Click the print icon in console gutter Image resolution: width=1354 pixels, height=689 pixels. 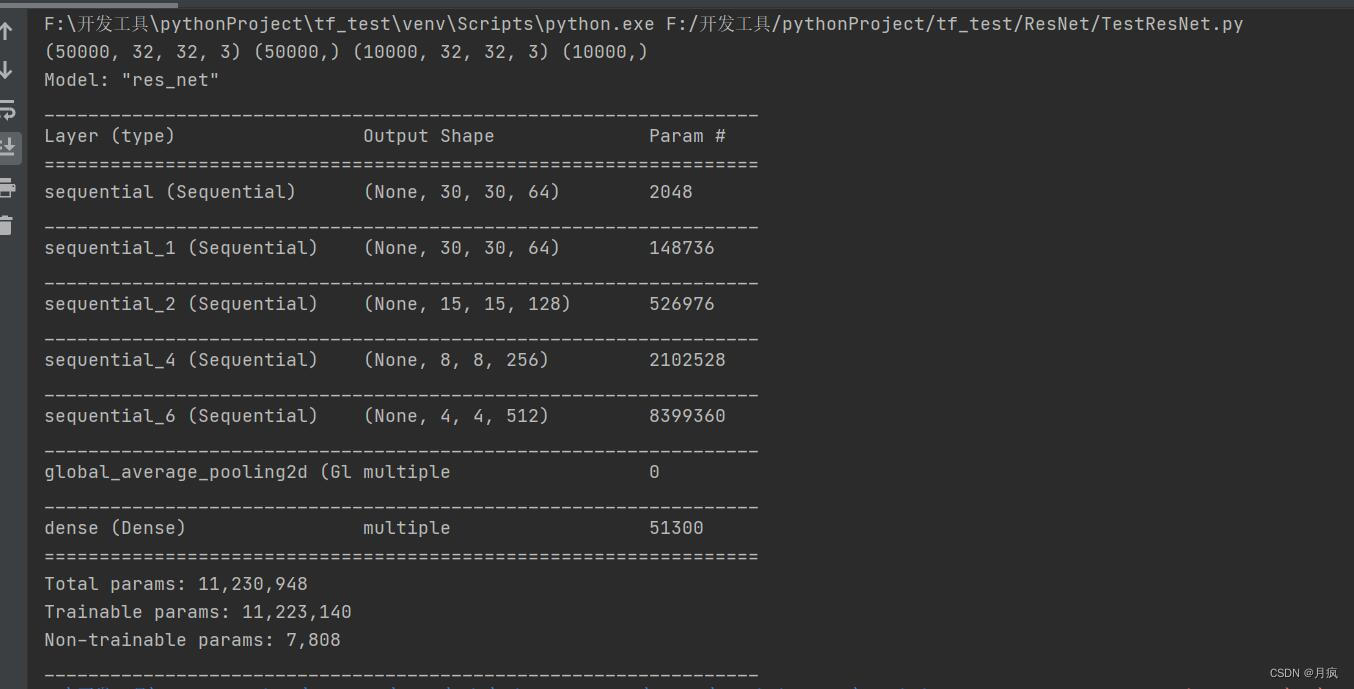(6, 187)
